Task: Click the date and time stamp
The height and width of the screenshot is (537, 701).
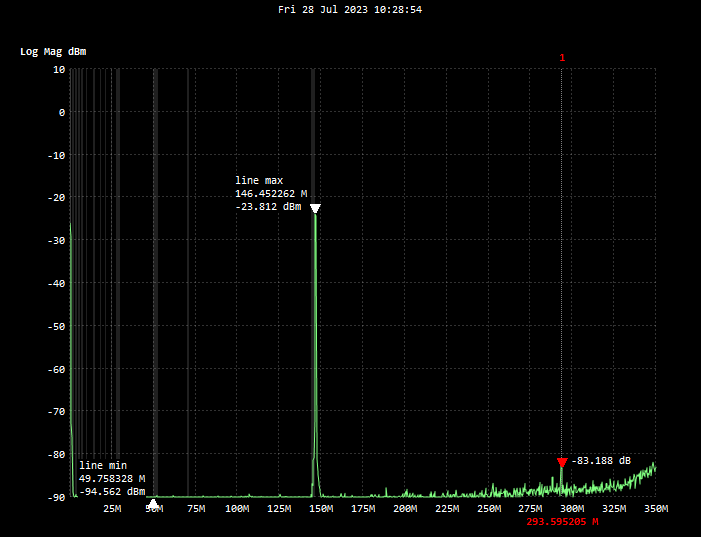Action: 350,9
